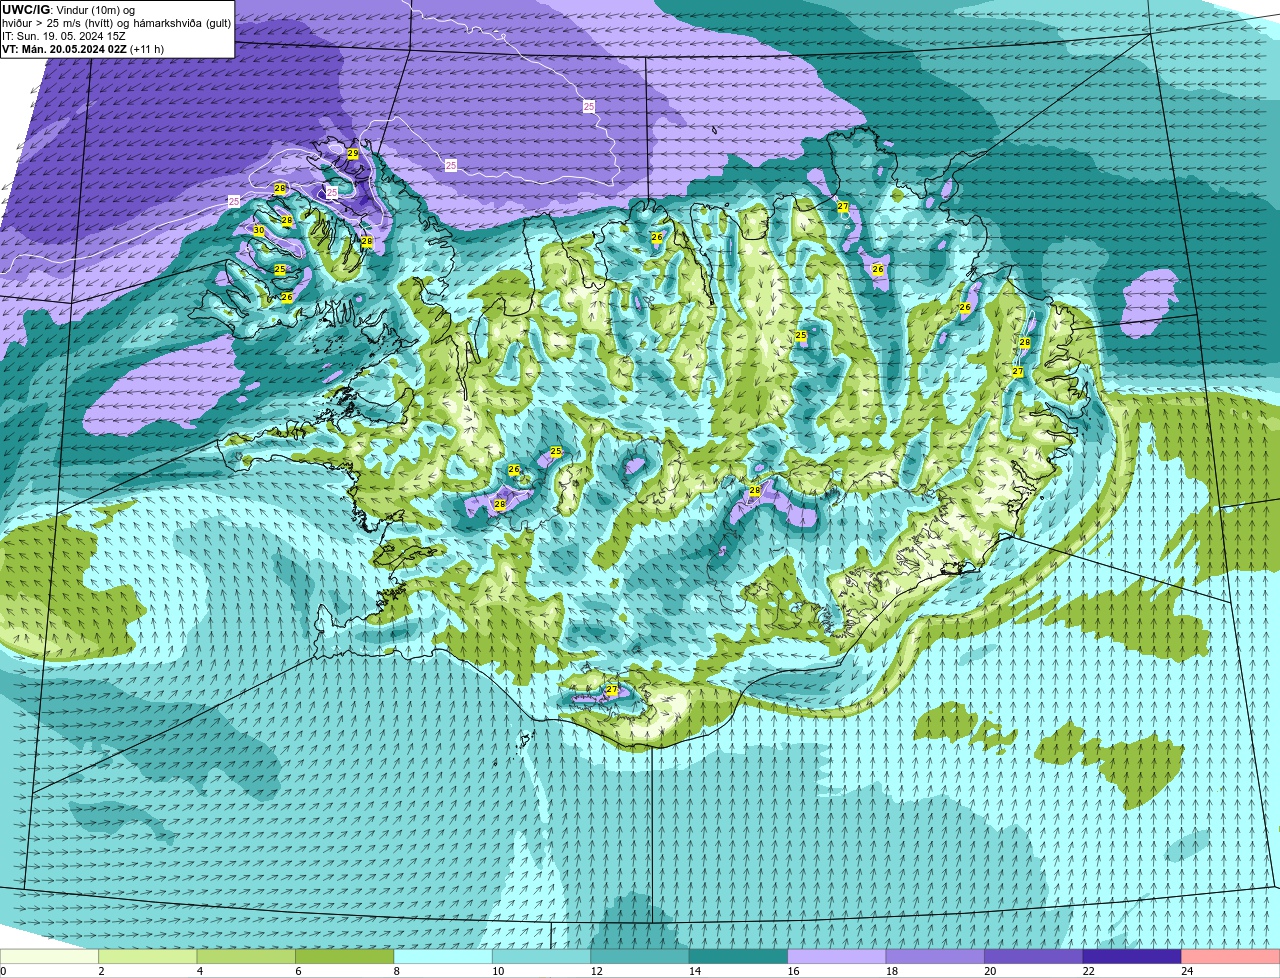The width and height of the screenshot is (1280, 978).
Task: Click the olive green 6–8 m/s legend swatch
Action: coord(345,956)
